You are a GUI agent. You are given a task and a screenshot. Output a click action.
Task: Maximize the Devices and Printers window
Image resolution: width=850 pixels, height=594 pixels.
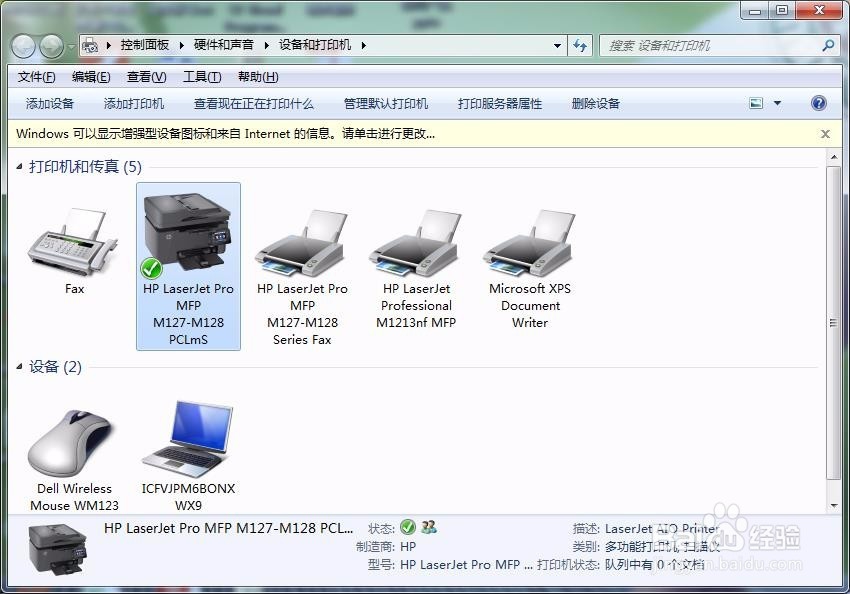[782, 10]
